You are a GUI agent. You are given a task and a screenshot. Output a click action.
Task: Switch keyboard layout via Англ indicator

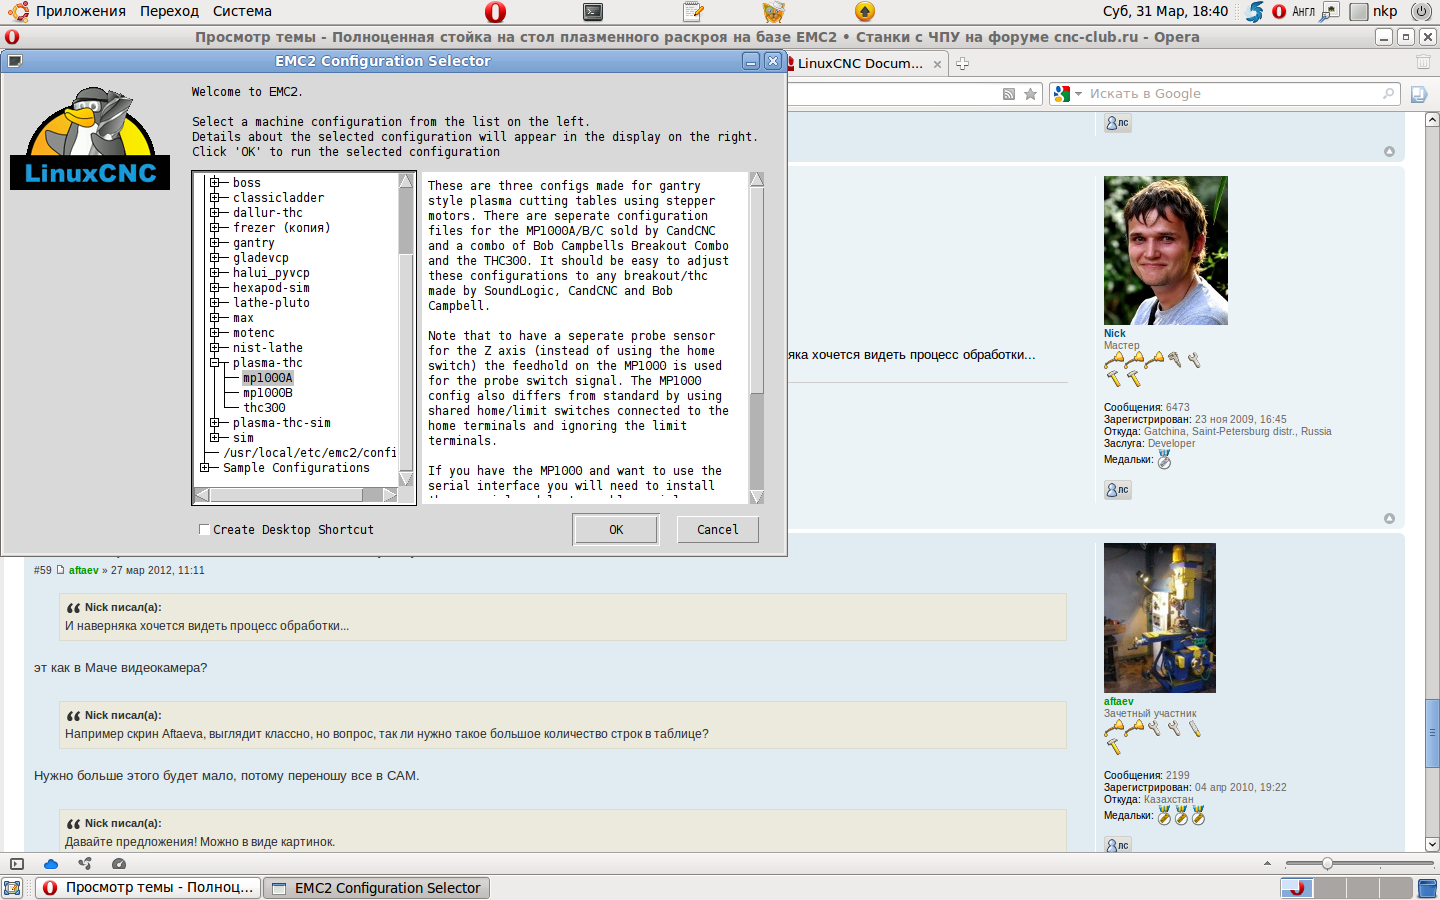click(1303, 12)
